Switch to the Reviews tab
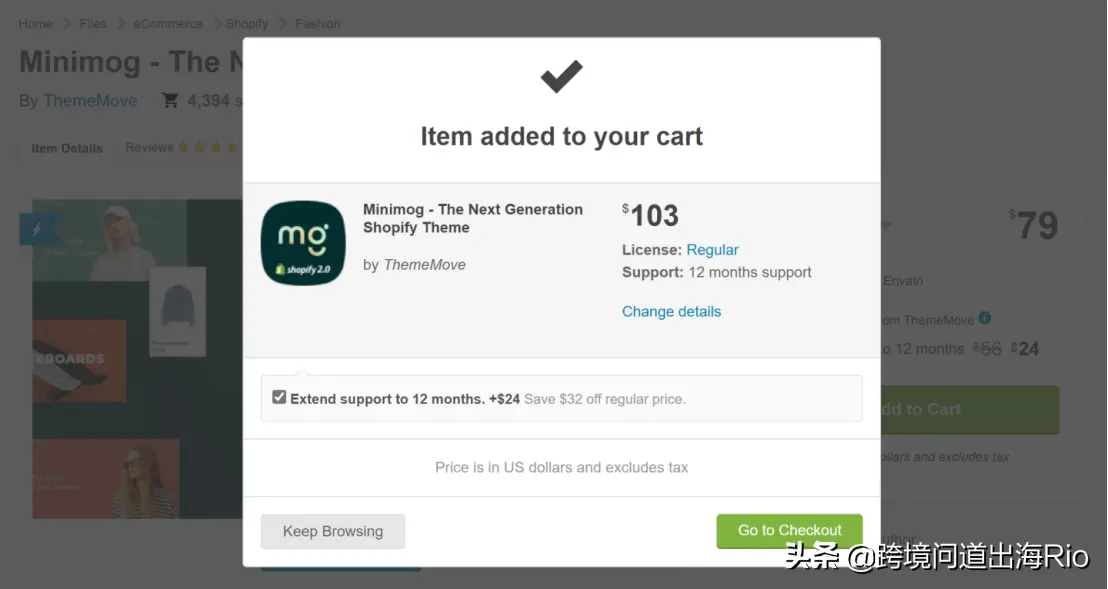Screen dimensions: 1108x589 coord(149,148)
